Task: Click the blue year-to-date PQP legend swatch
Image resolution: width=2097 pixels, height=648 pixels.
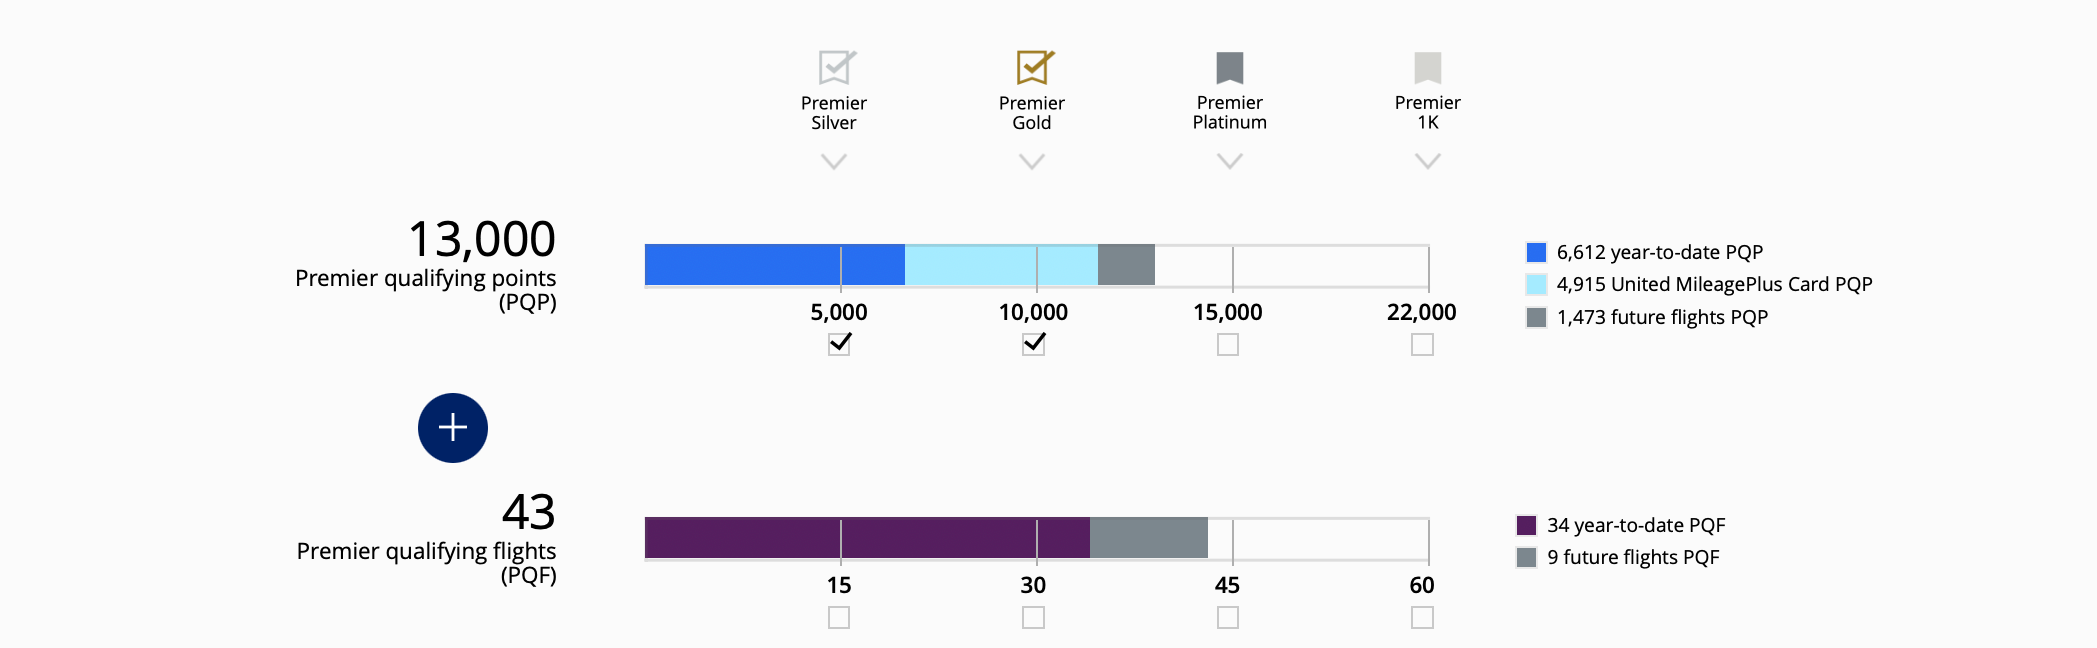Action: pos(1536,252)
